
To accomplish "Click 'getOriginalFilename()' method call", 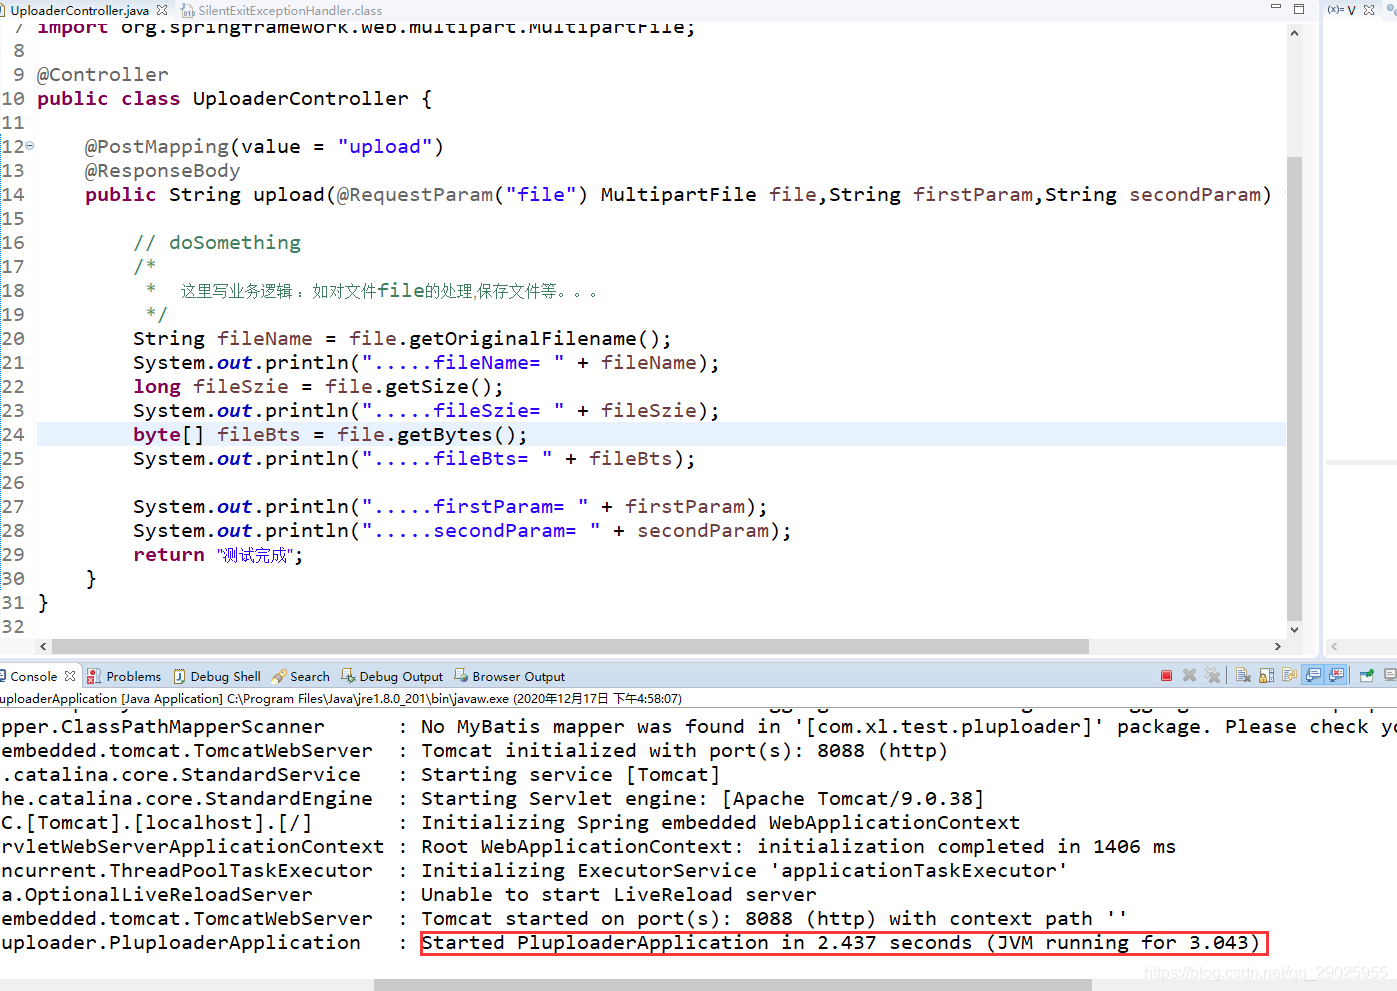I will 534,339.
